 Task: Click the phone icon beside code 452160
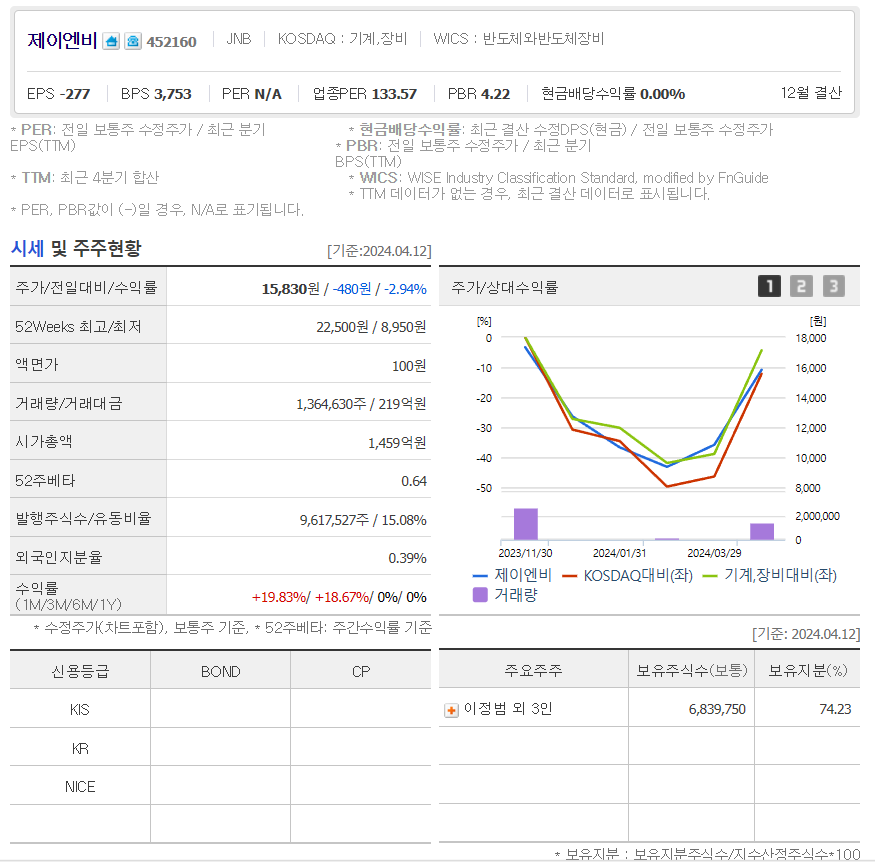point(133,41)
